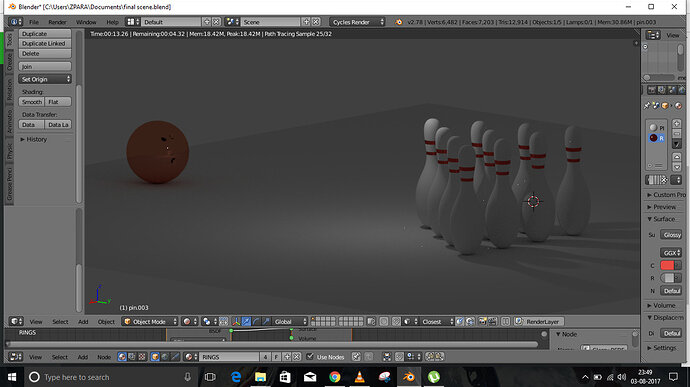Delete the Default screen layout

216,22
